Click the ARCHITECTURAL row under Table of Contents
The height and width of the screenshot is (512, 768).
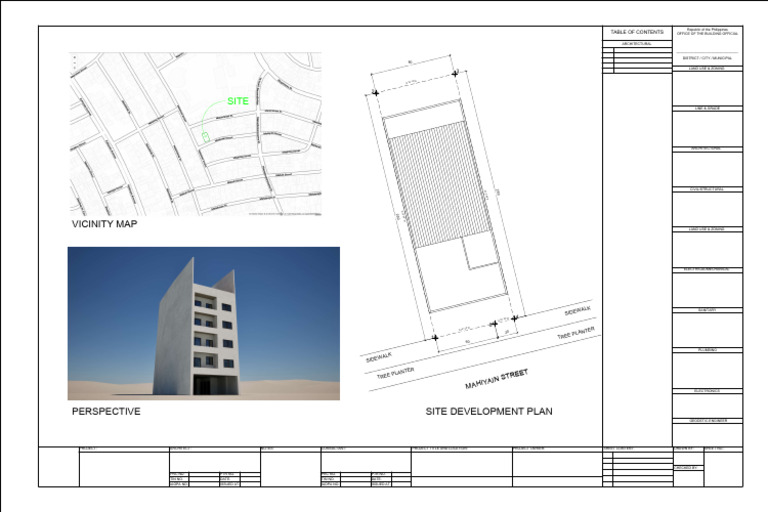pos(637,44)
